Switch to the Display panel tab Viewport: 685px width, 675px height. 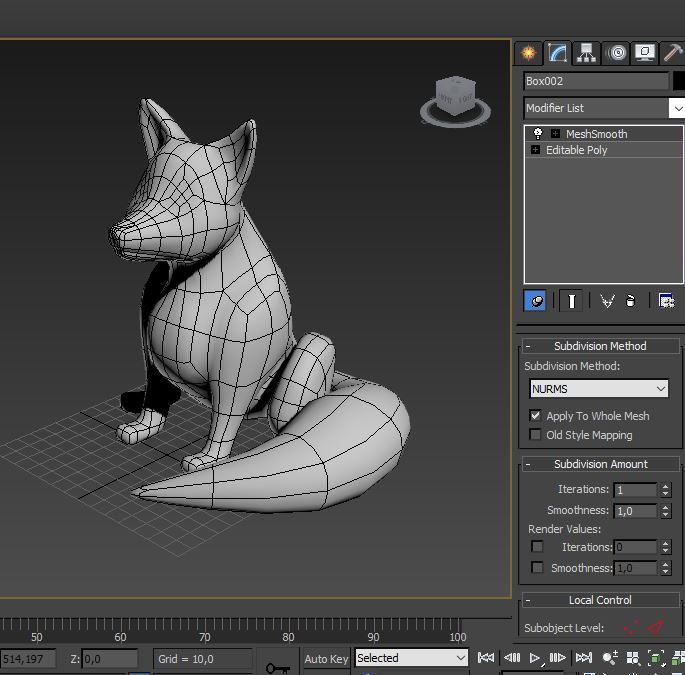tap(645, 53)
